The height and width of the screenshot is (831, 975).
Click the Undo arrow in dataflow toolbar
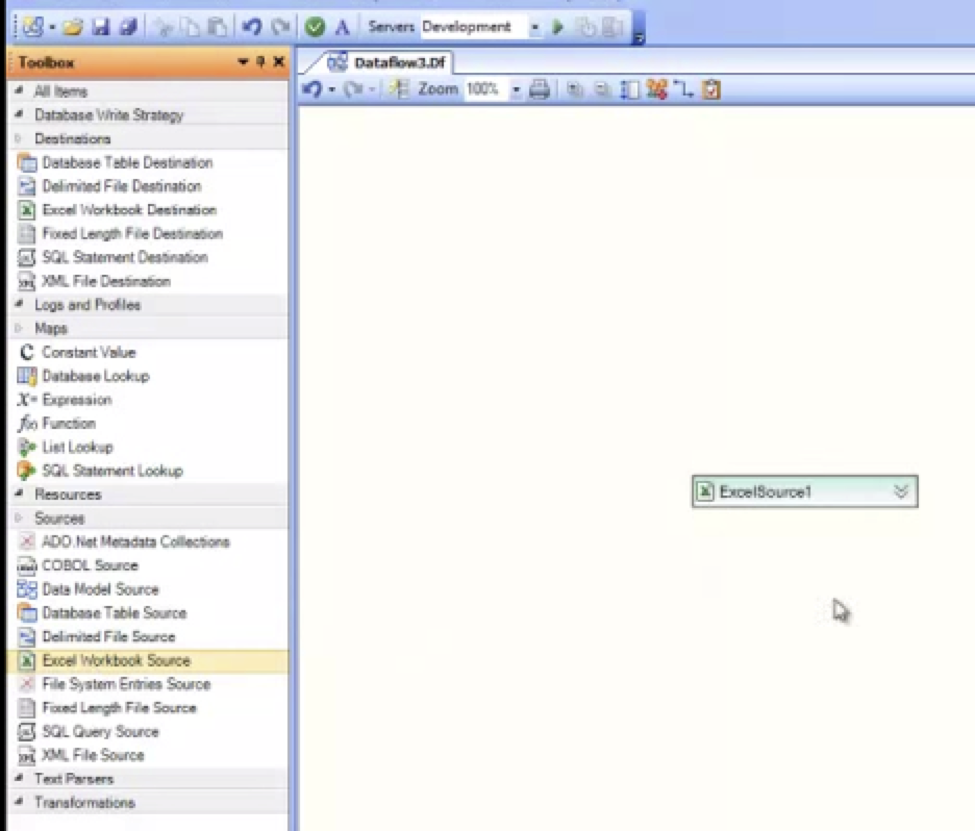(x=312, y=90)
